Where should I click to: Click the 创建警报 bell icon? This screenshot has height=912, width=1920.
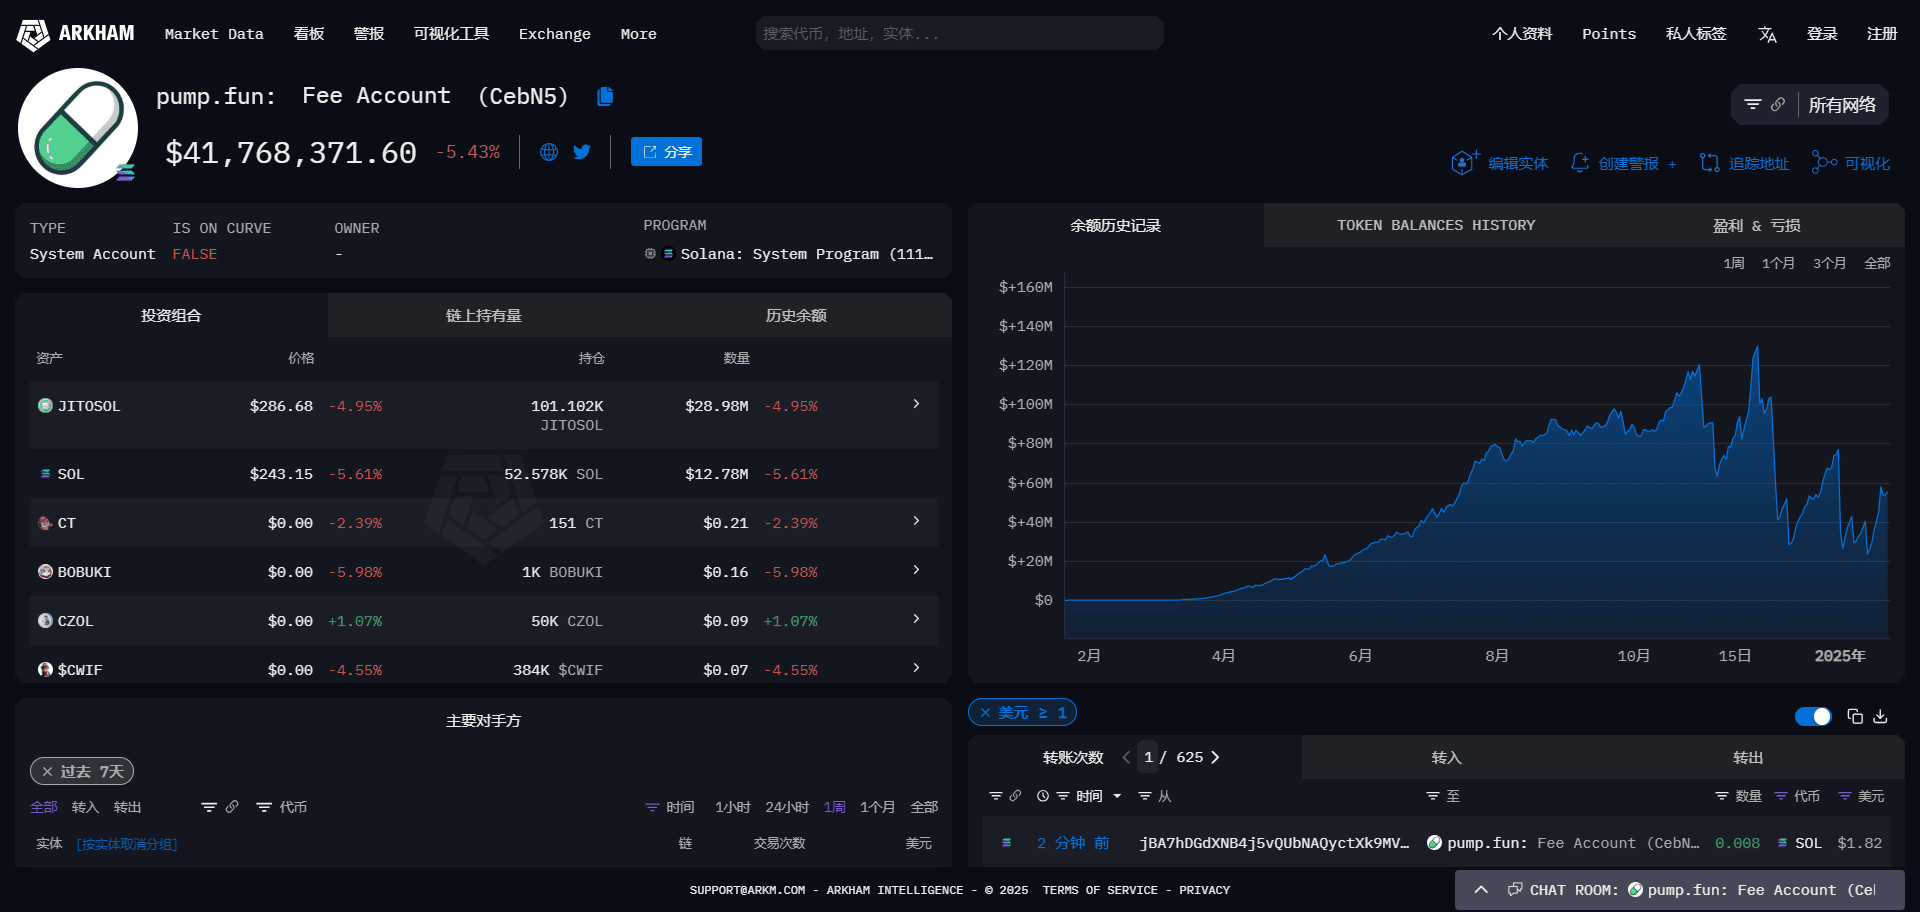point(1580,163)
